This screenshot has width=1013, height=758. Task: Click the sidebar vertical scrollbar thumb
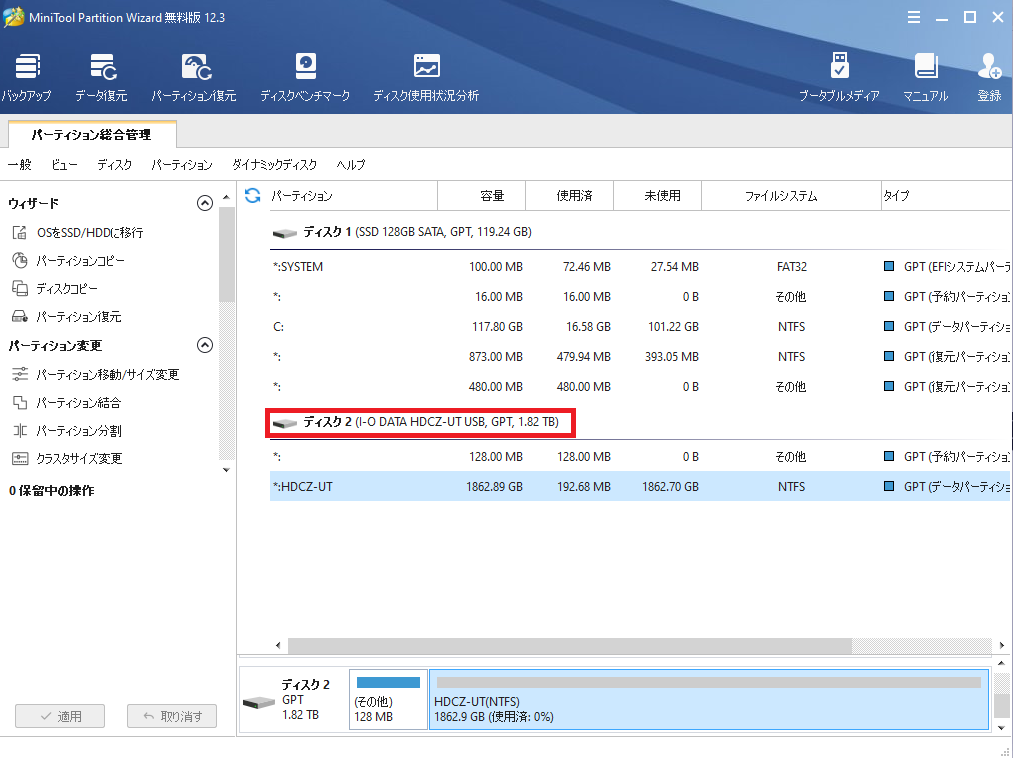[226, 255]
